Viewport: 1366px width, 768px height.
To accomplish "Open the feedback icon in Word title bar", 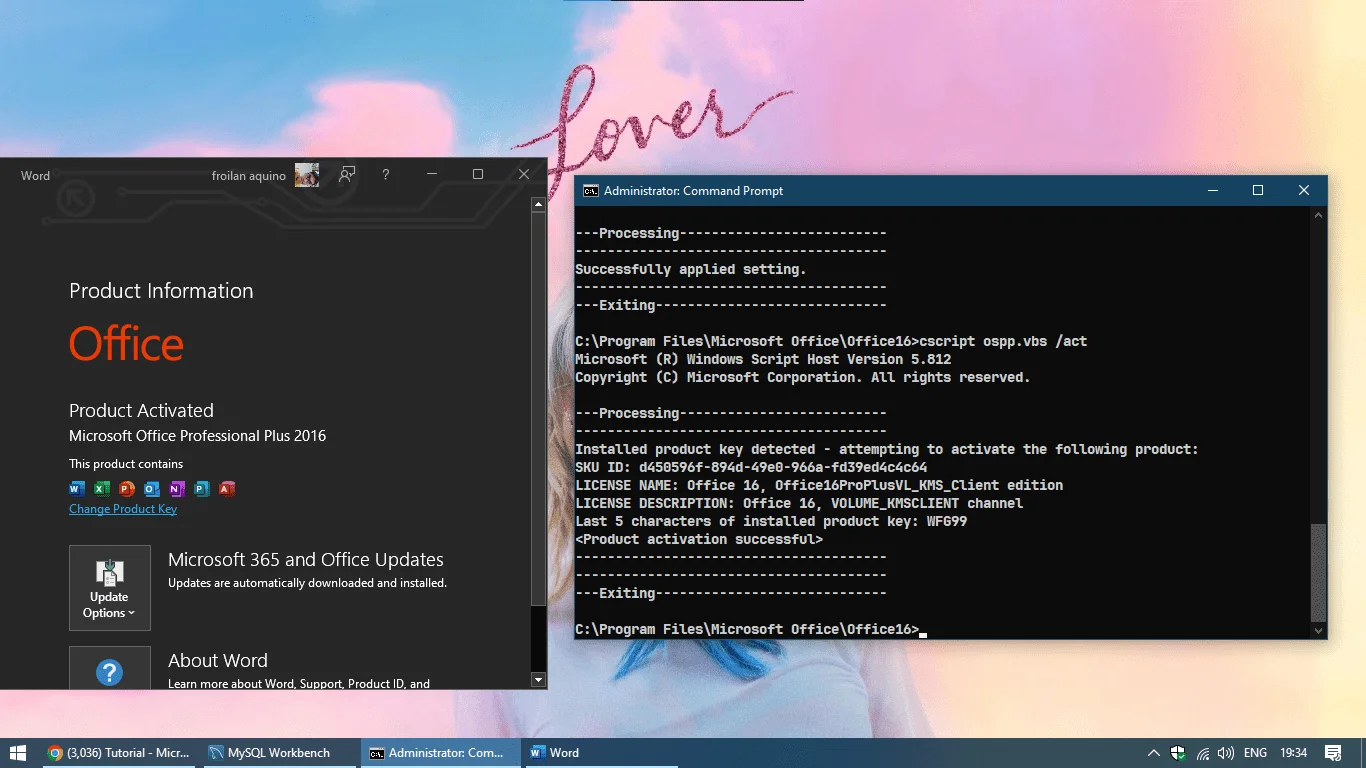I will click(347, 175).
